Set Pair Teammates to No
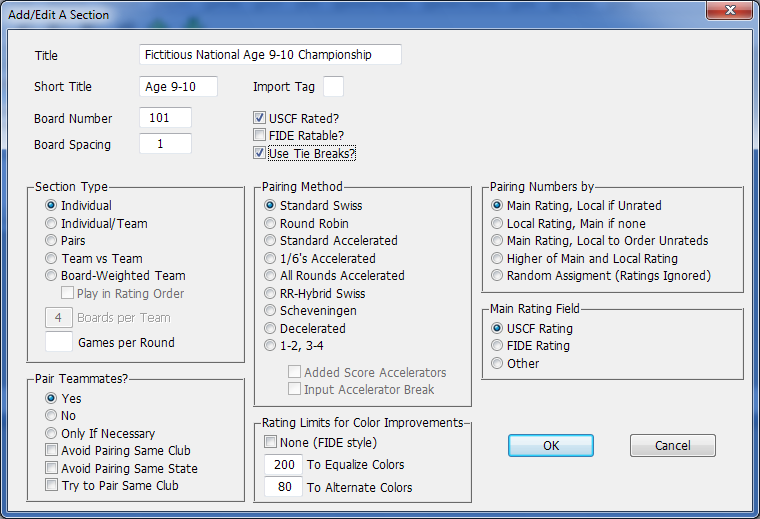 [x=52, y=416]
